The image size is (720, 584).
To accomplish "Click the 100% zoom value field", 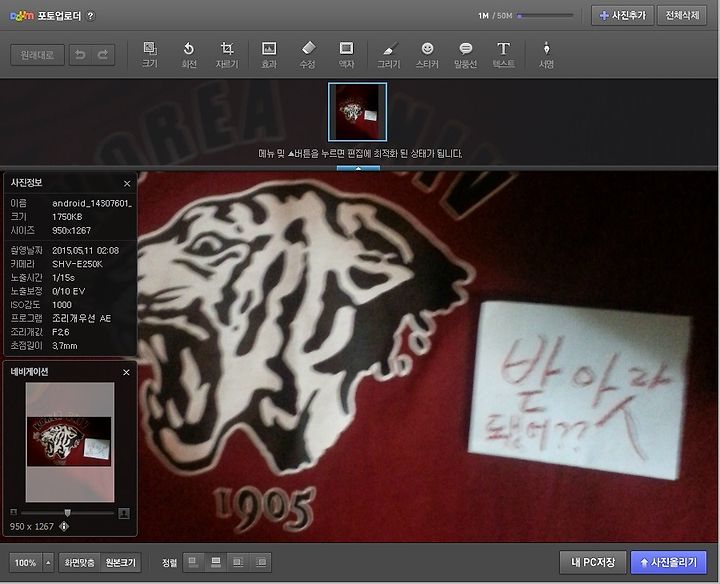I will [x=26, y=562].
